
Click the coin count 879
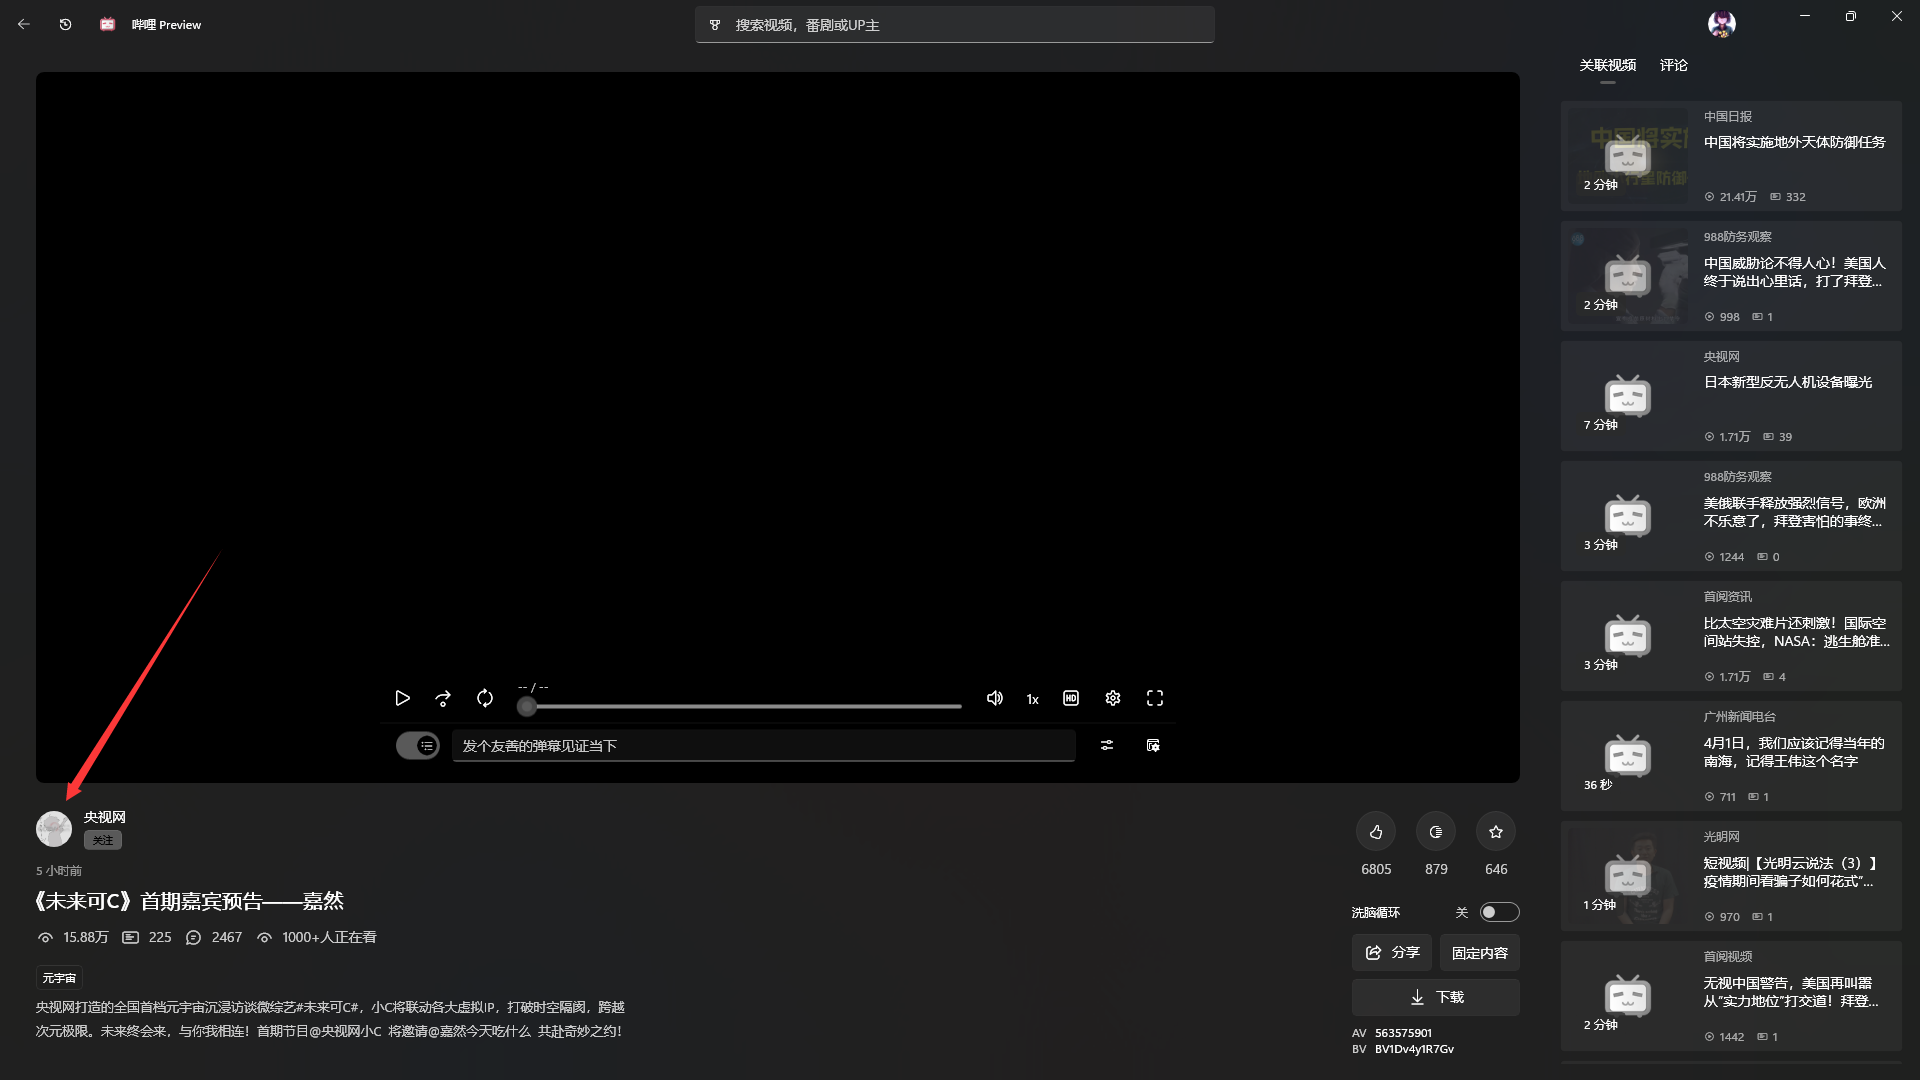[1436, 869]
